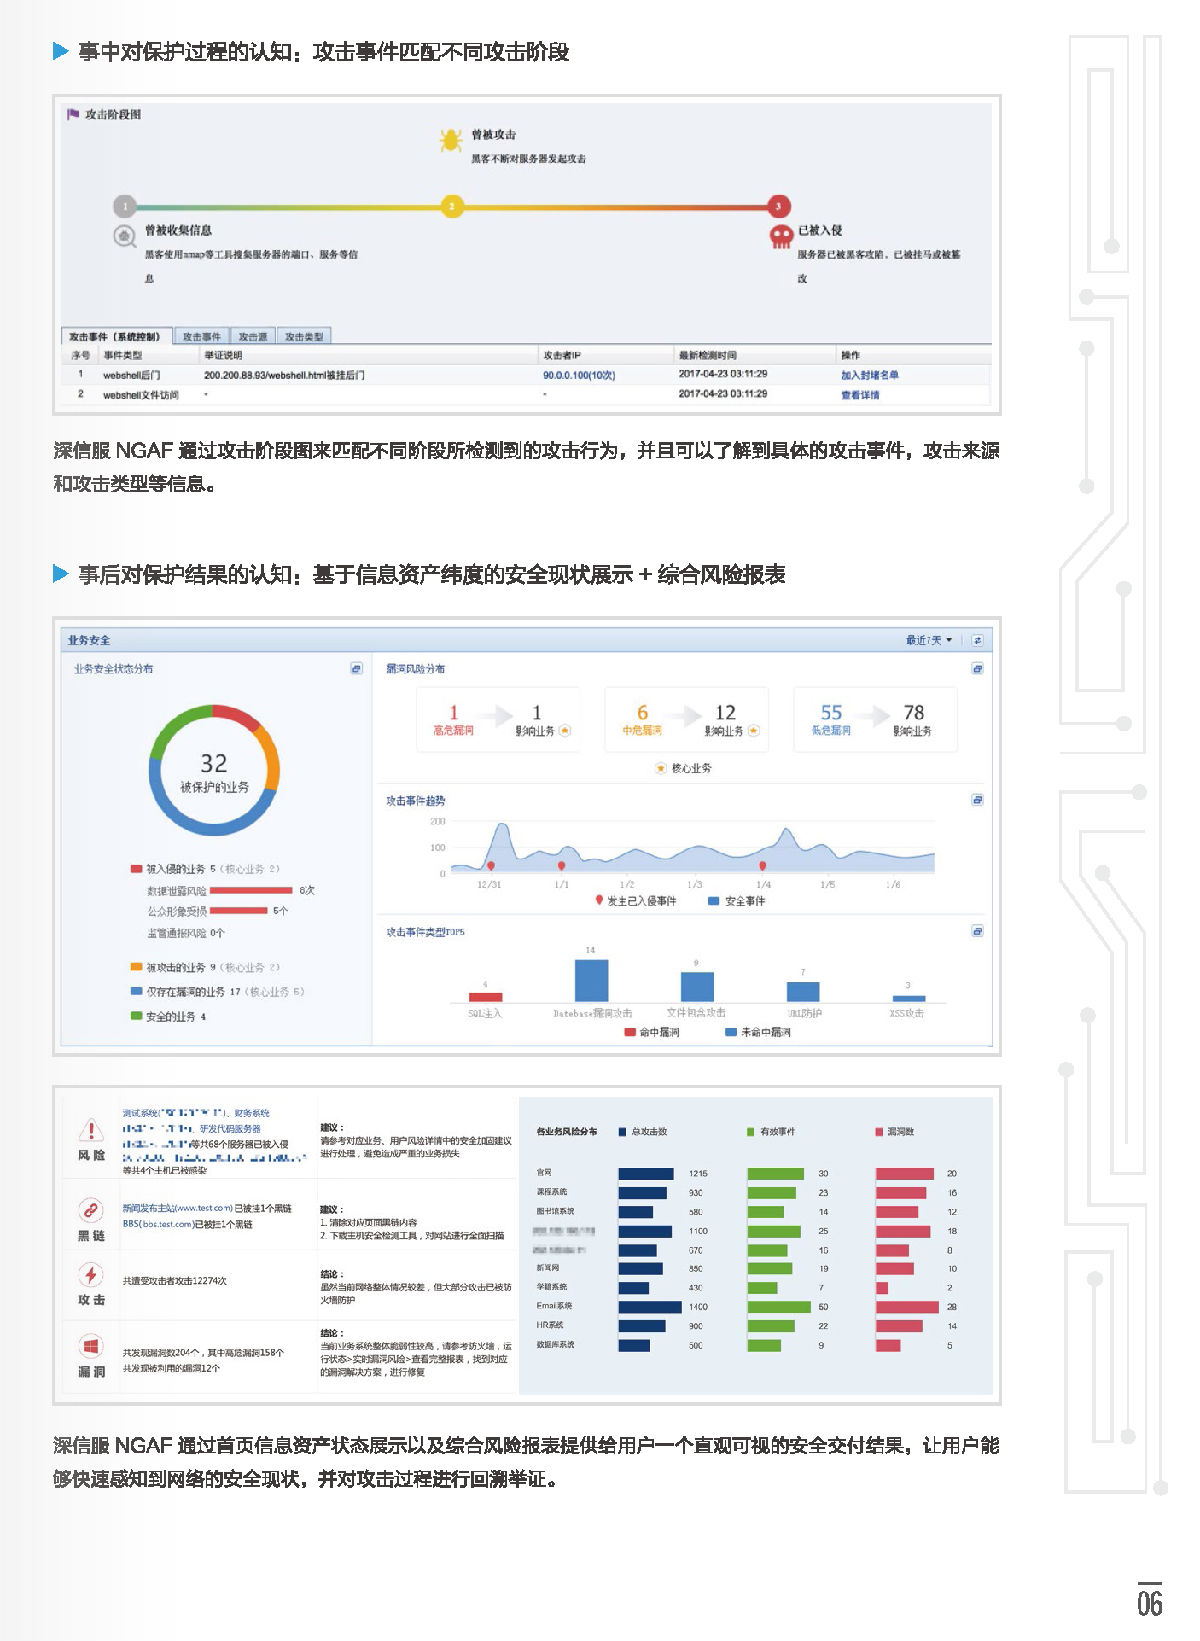Click the Database漏洞攻击 bar
Image resolution: width=1200 pixels, height=1641 pixels.
pyautogui.click(x=591, y=980)
